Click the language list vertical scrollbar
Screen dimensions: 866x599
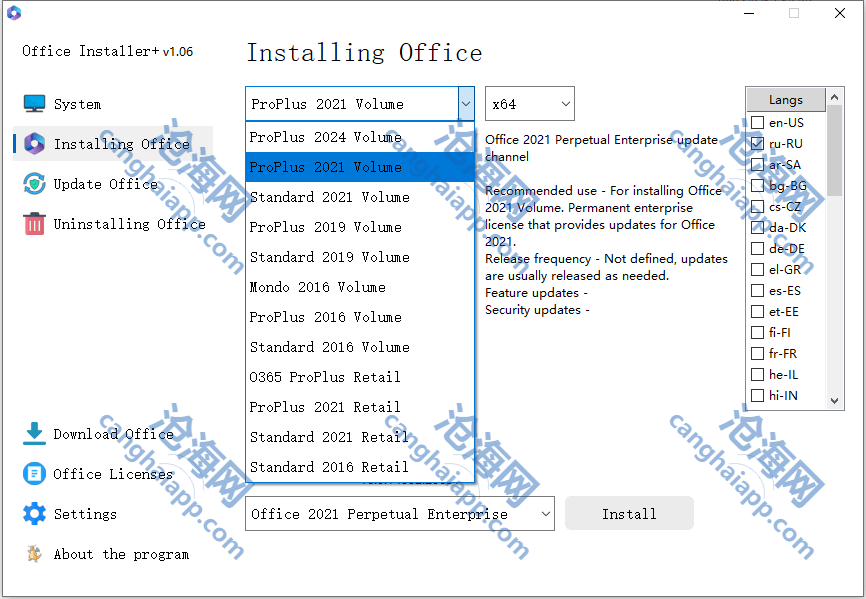834,250
